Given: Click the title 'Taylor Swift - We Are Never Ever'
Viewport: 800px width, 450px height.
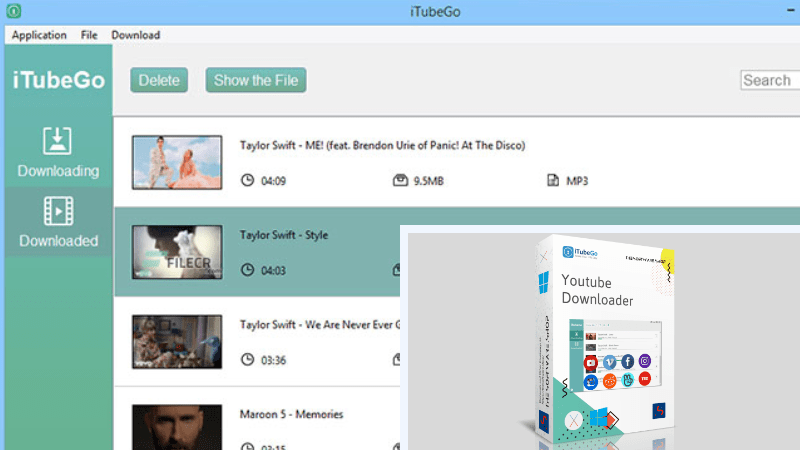Looking at the screenshot, I should pos(320,325).
